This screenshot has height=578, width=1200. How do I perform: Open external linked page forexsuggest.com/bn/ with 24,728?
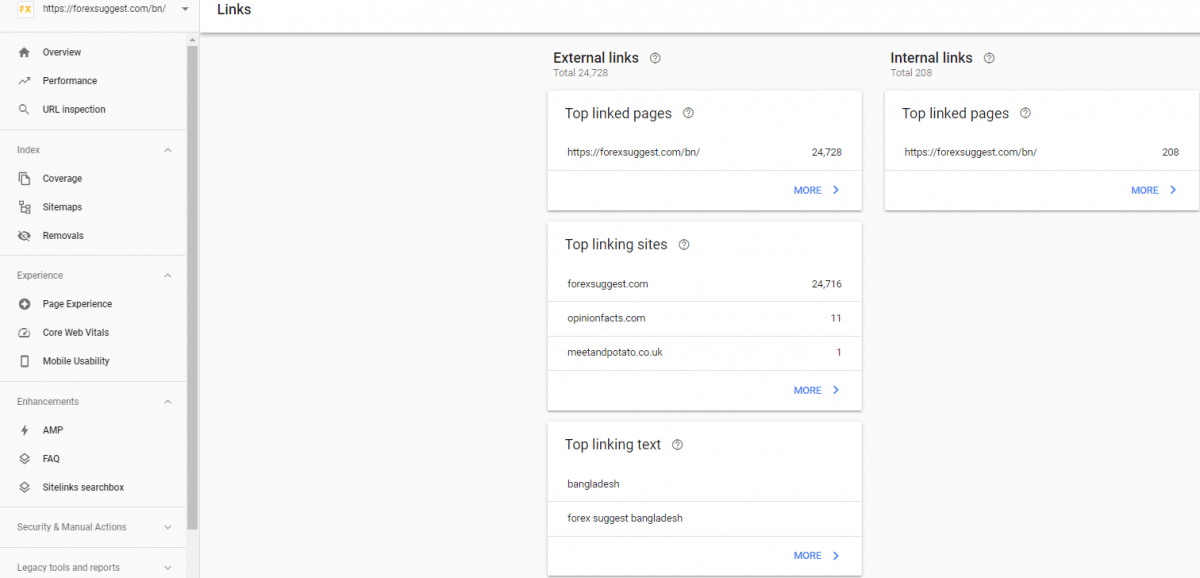pos(705,152)
